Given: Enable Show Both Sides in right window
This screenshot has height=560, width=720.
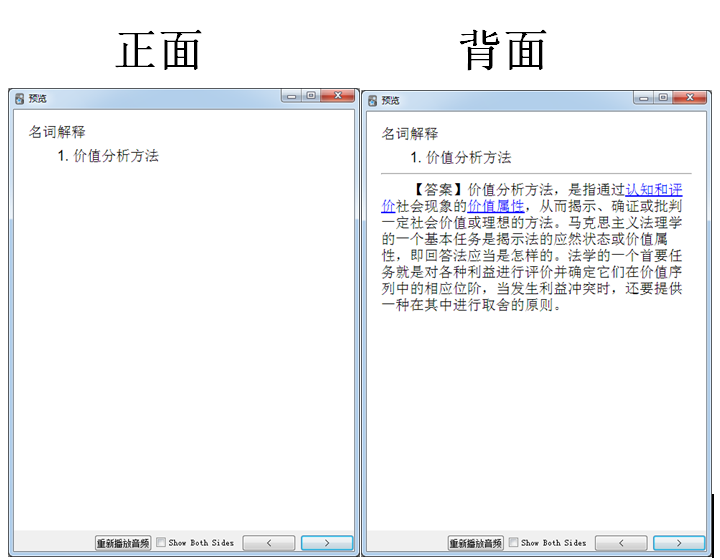Looking at the screenshot, I should pyautogui.click(x=513, y=543).
